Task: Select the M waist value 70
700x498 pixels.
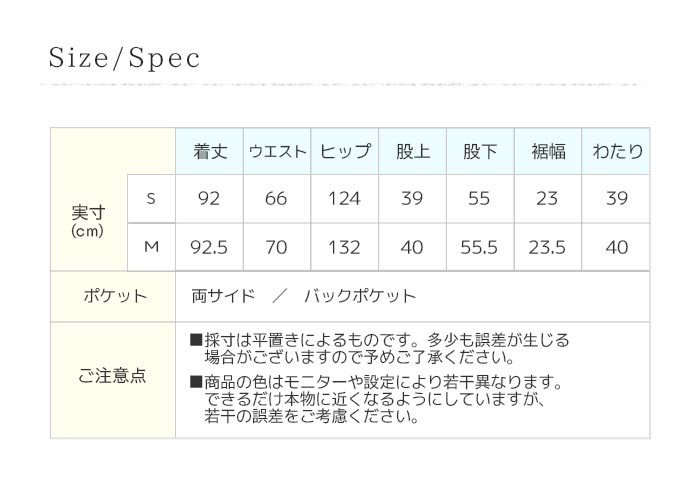Action: tap(276, 247)
